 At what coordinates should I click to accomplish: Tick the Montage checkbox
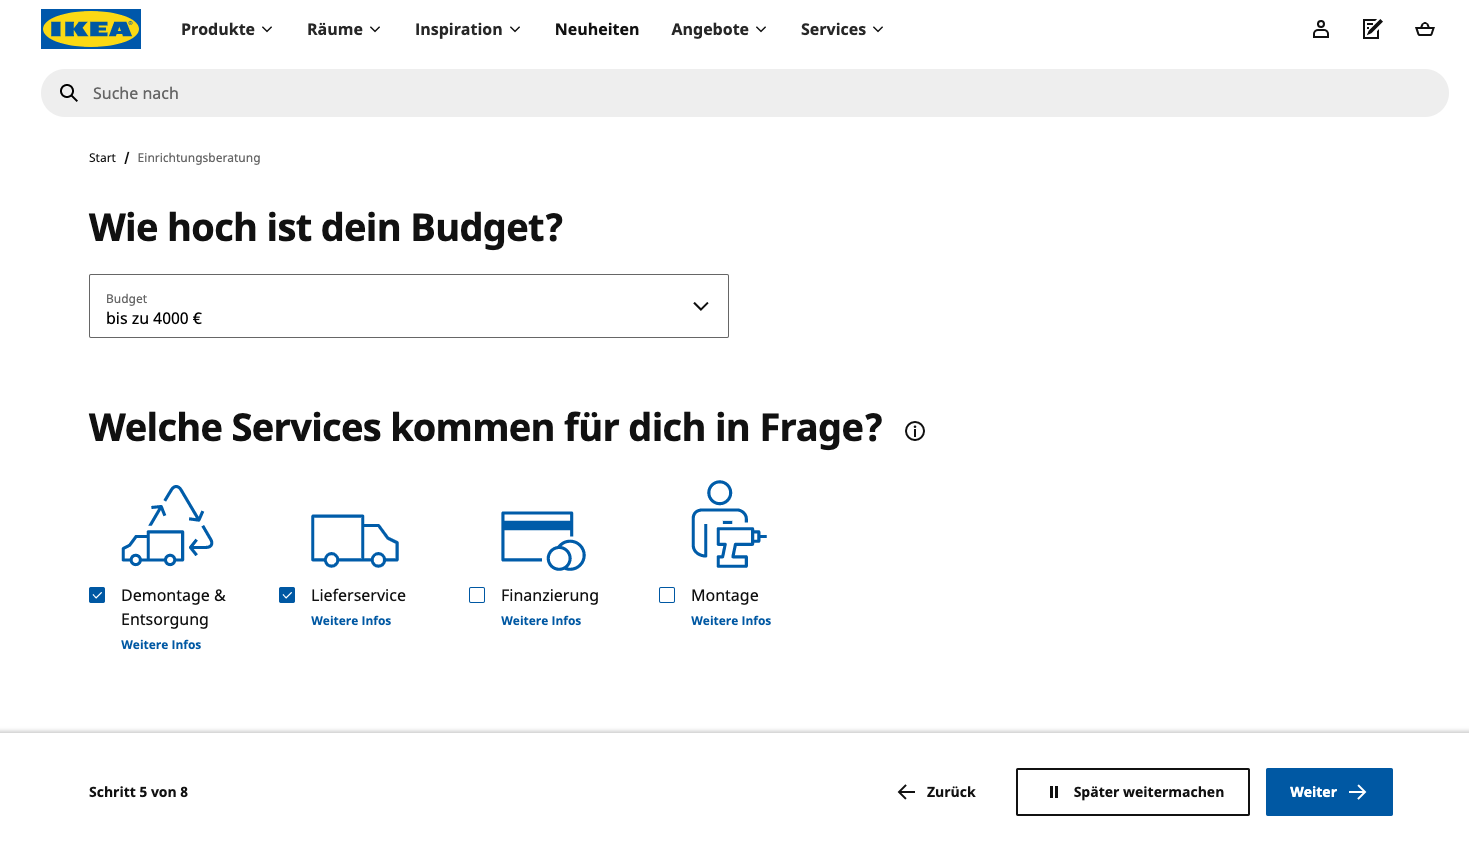tap(667, 595)
